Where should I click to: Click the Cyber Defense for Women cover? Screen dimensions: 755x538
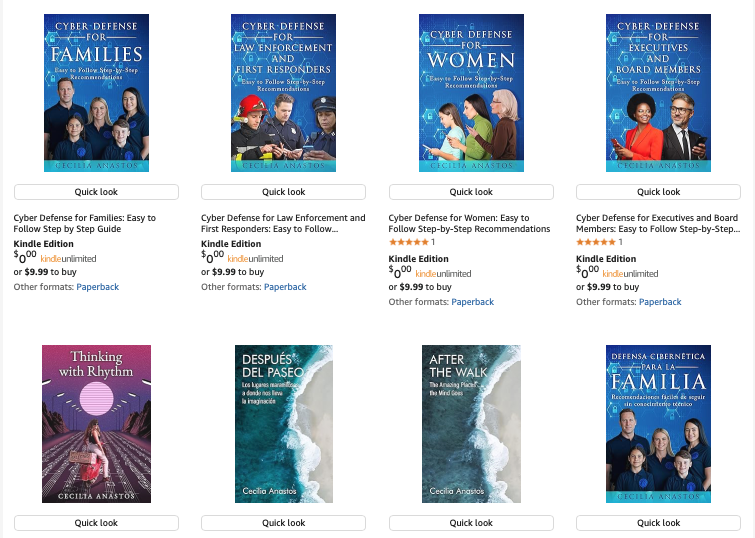coord(471,93)
